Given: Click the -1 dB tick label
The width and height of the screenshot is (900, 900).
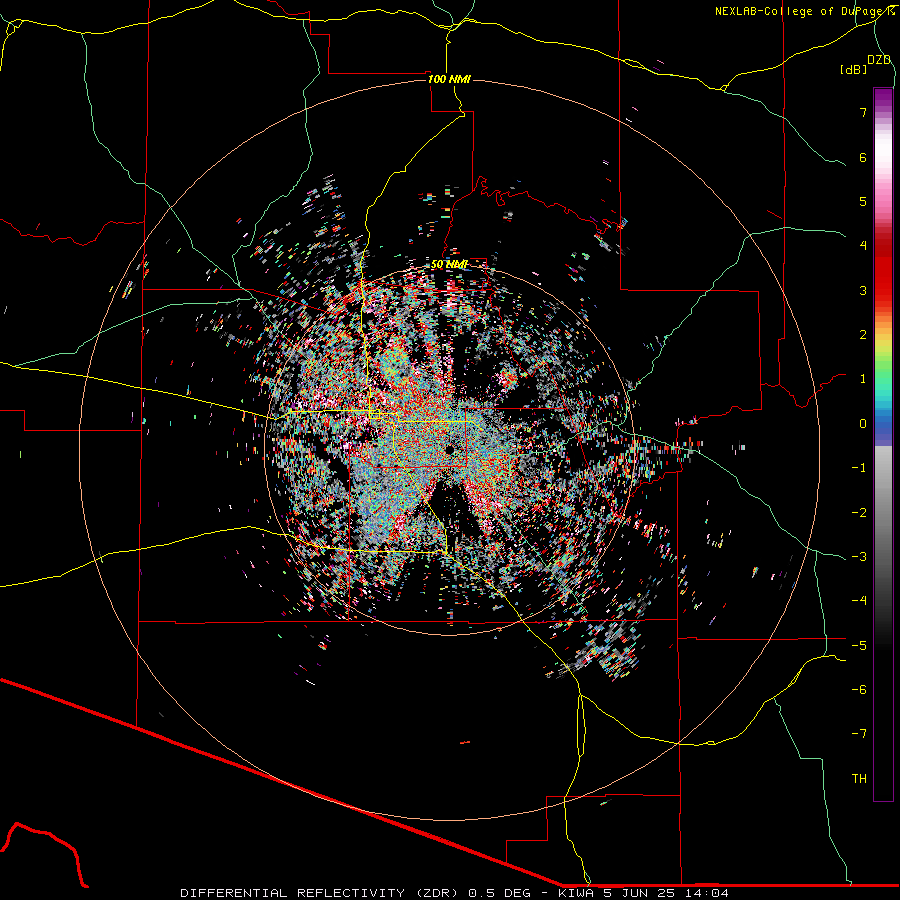Looking at the screenshot, I should click(859, 468).
